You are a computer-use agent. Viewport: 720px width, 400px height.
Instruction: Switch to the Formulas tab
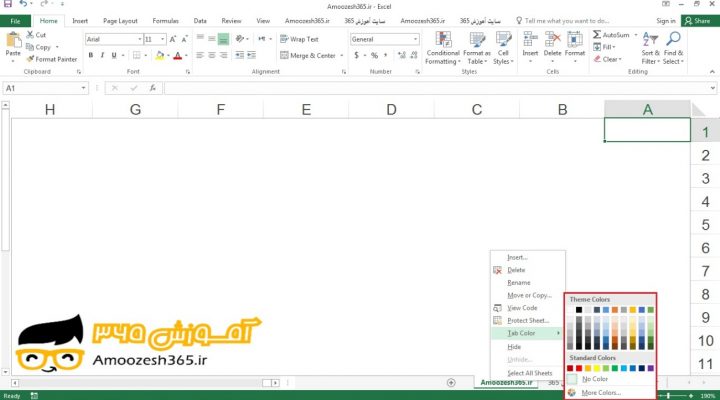click(165, 21)
